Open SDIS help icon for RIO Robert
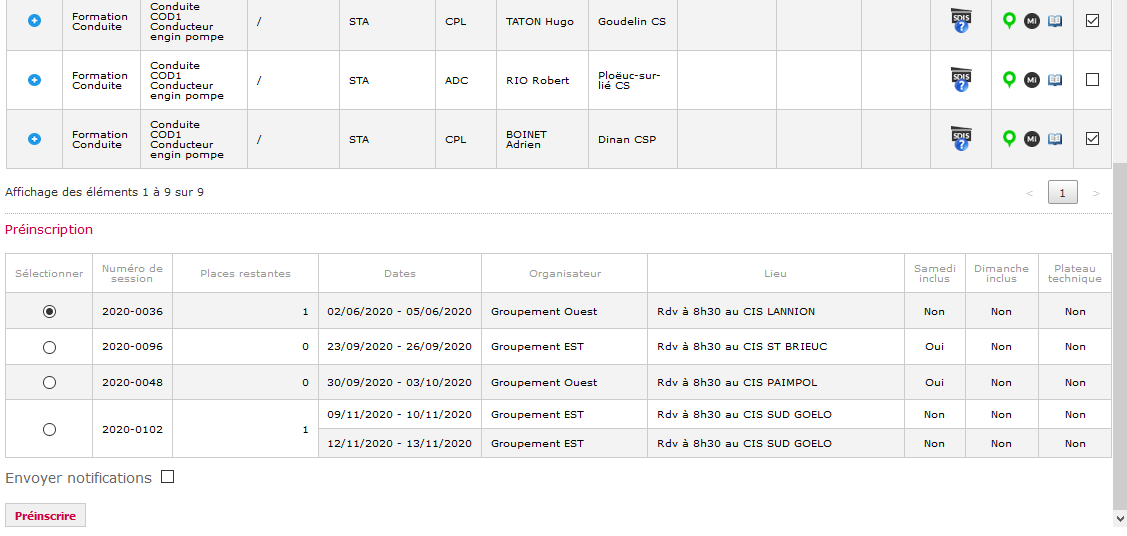The image size is (1127, 536). point(961,80)
